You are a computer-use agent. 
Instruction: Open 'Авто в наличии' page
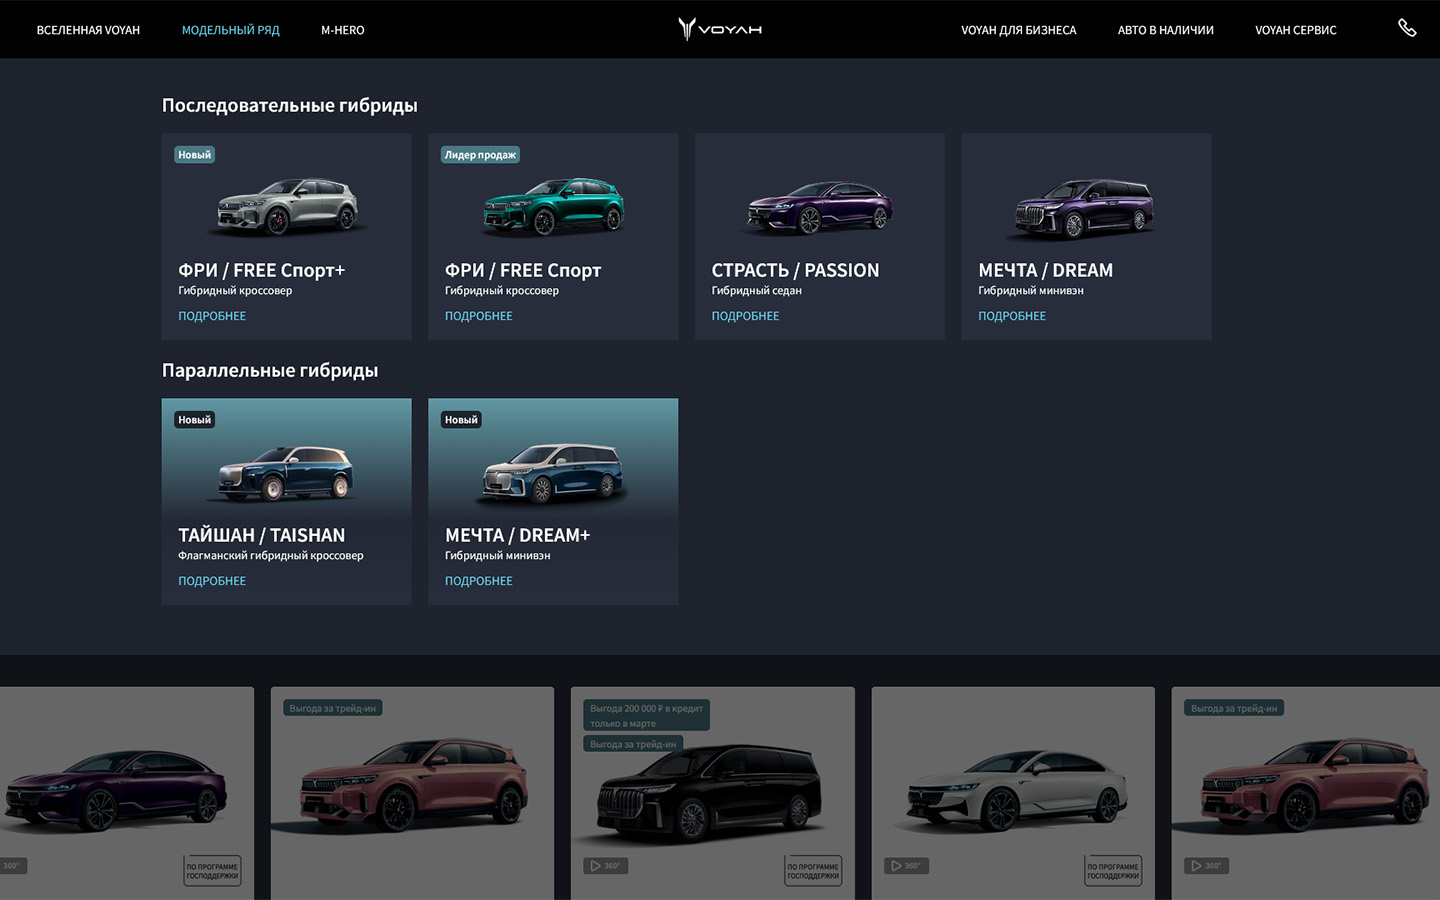coord(1165,30)
